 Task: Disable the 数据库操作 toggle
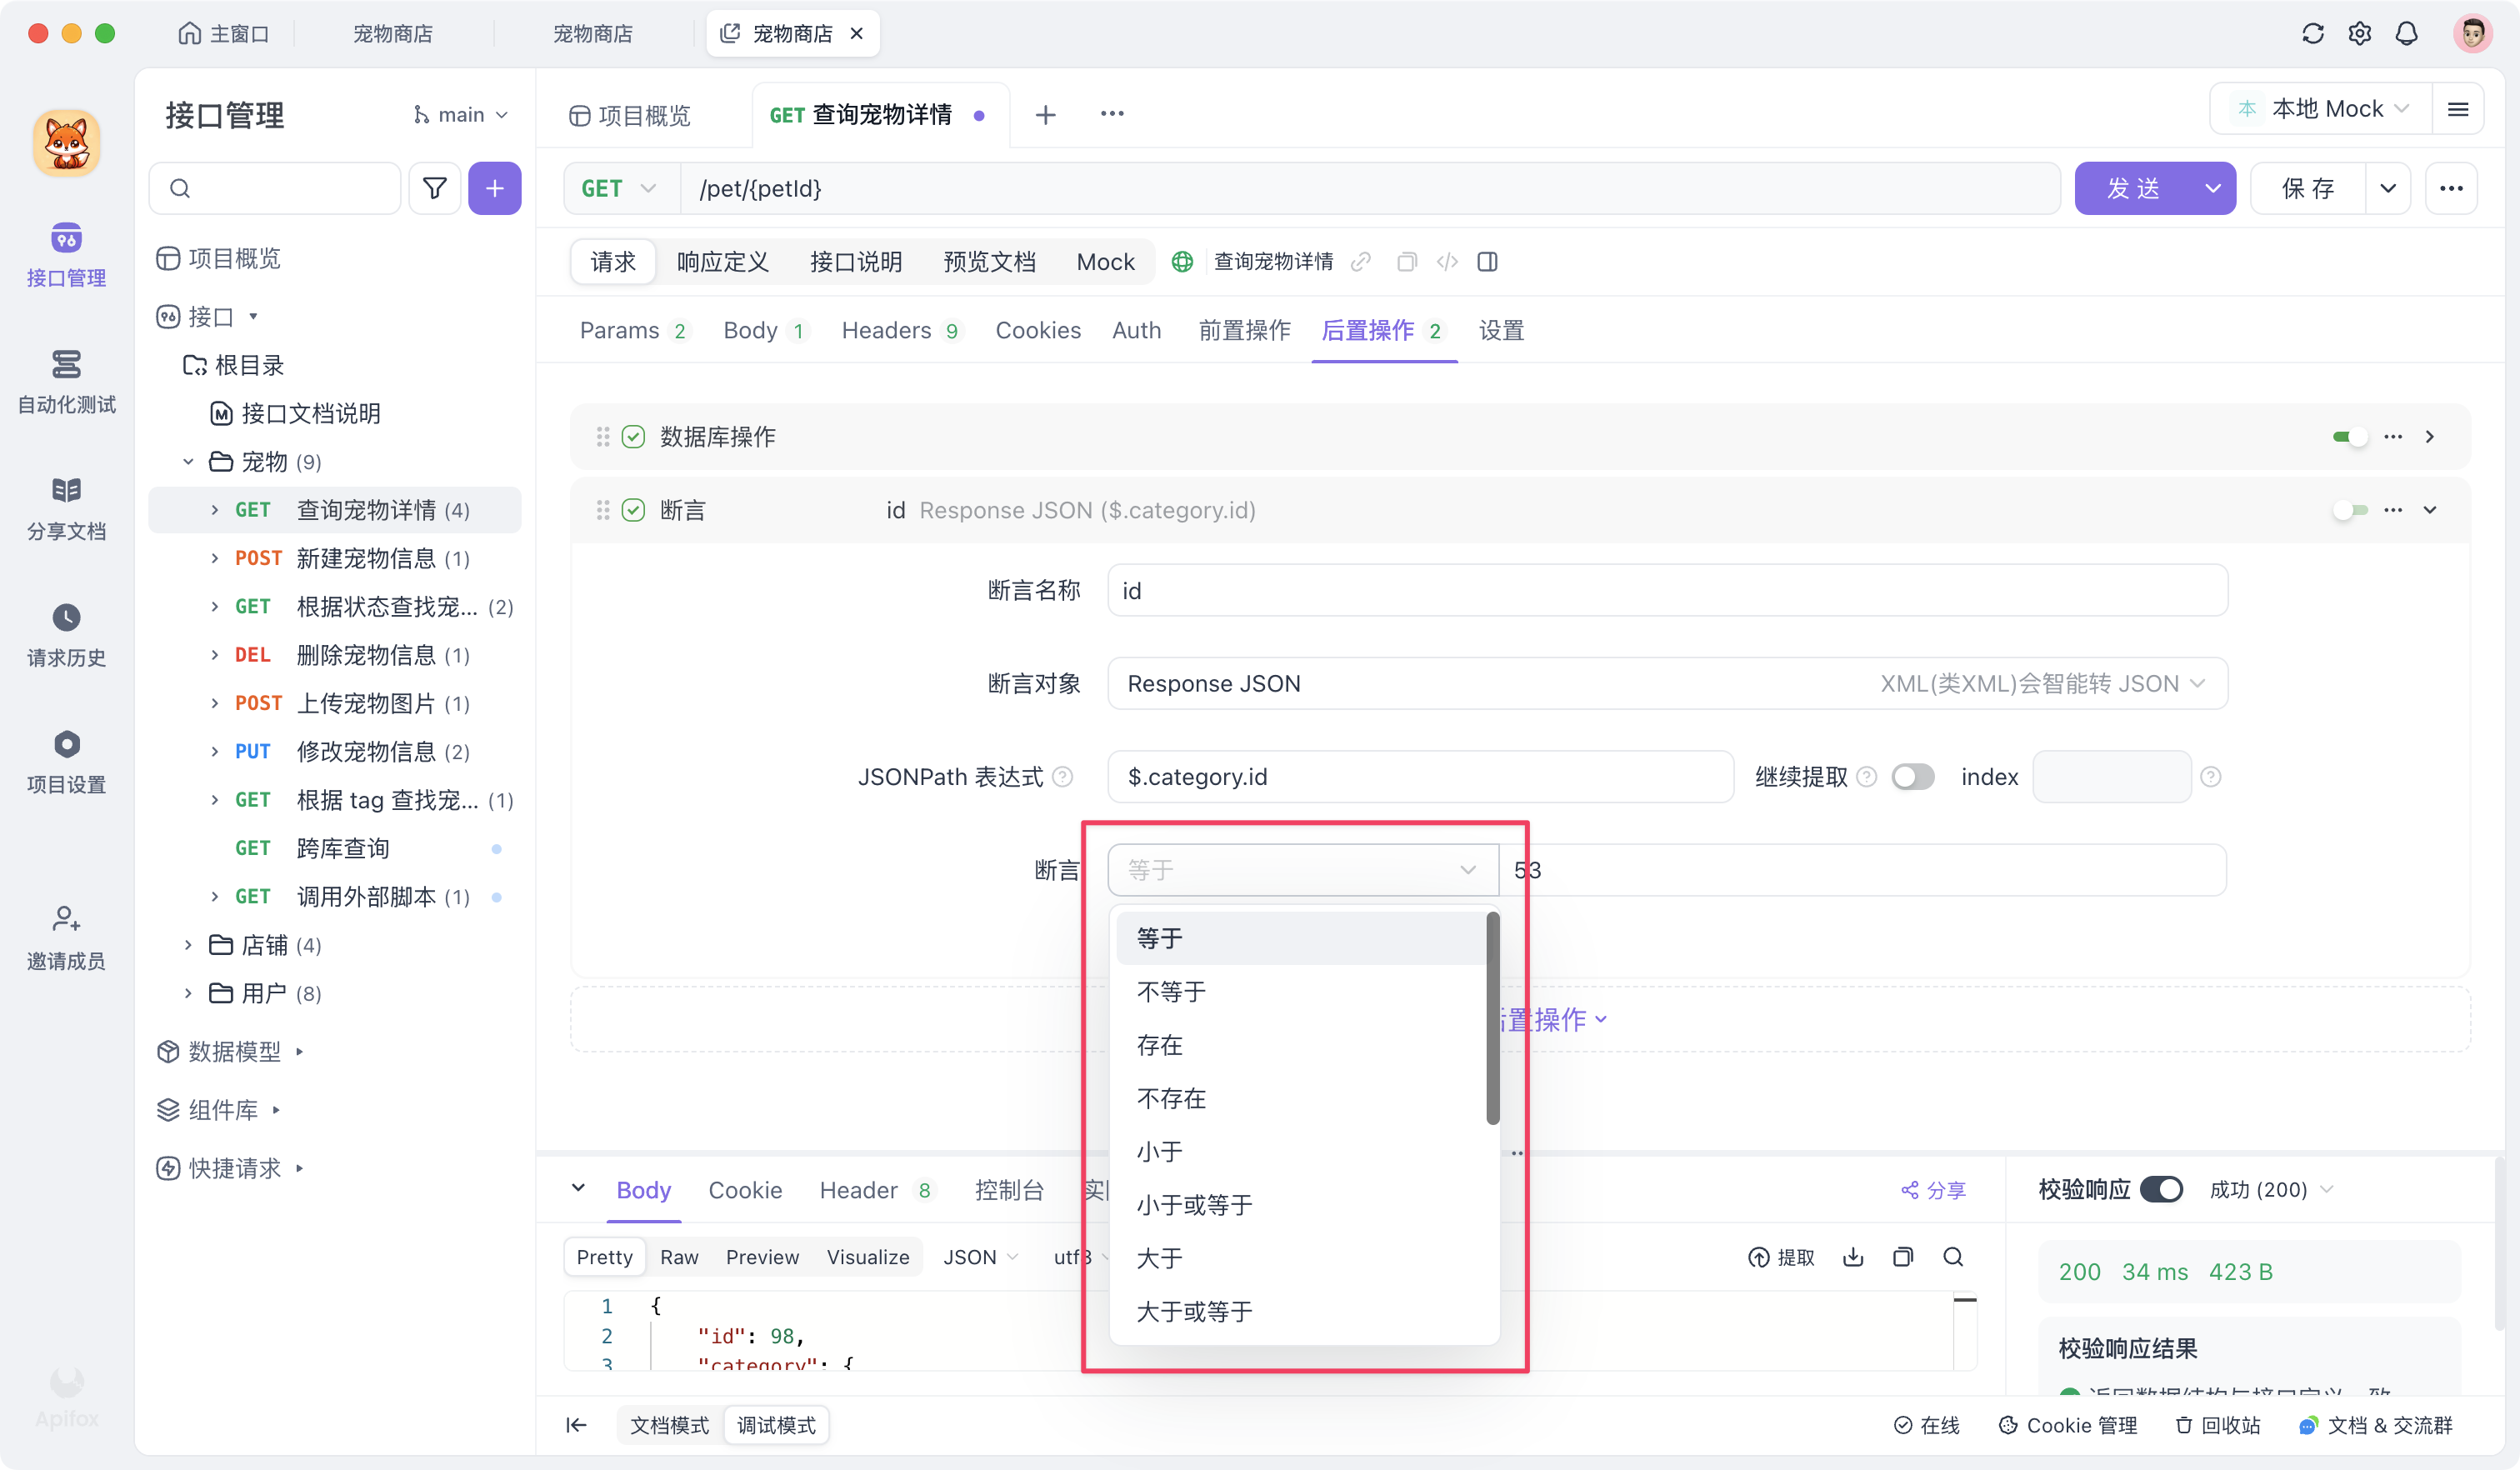coord(2350,437)
